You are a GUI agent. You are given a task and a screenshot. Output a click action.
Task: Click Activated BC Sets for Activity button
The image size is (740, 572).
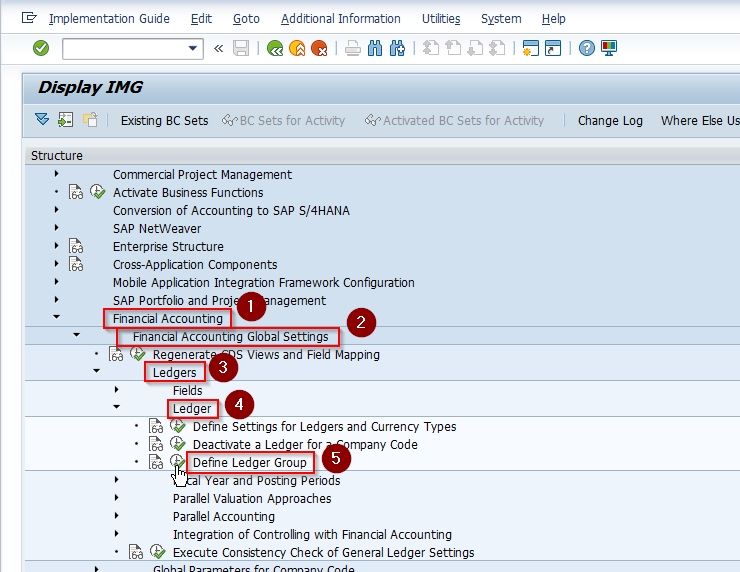(x=454, y=121)
